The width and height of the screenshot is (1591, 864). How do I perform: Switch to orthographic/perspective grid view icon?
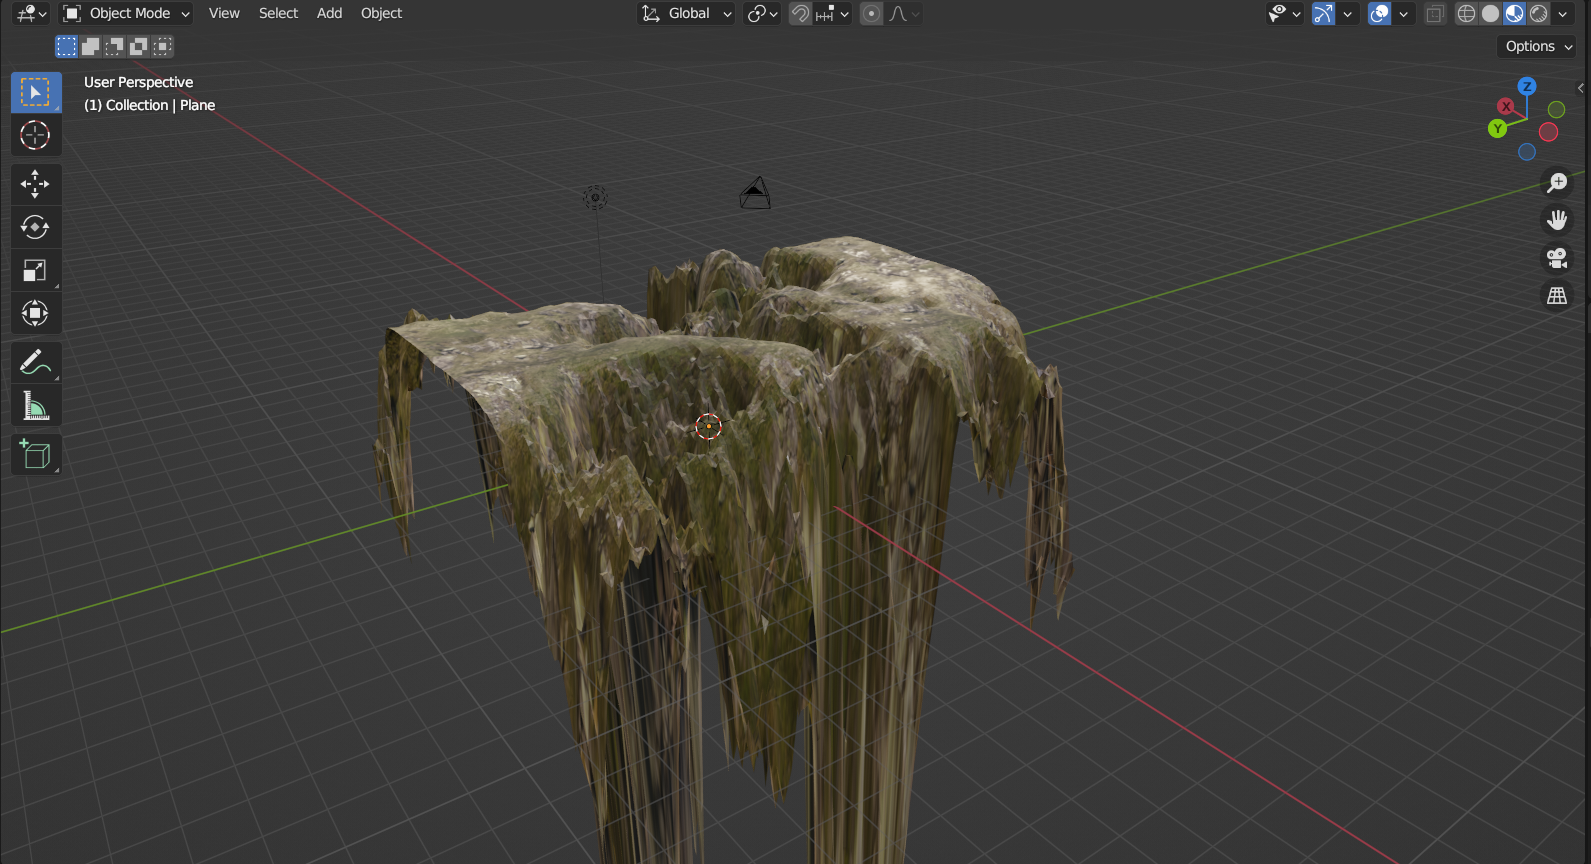(x=1557, y=296)
